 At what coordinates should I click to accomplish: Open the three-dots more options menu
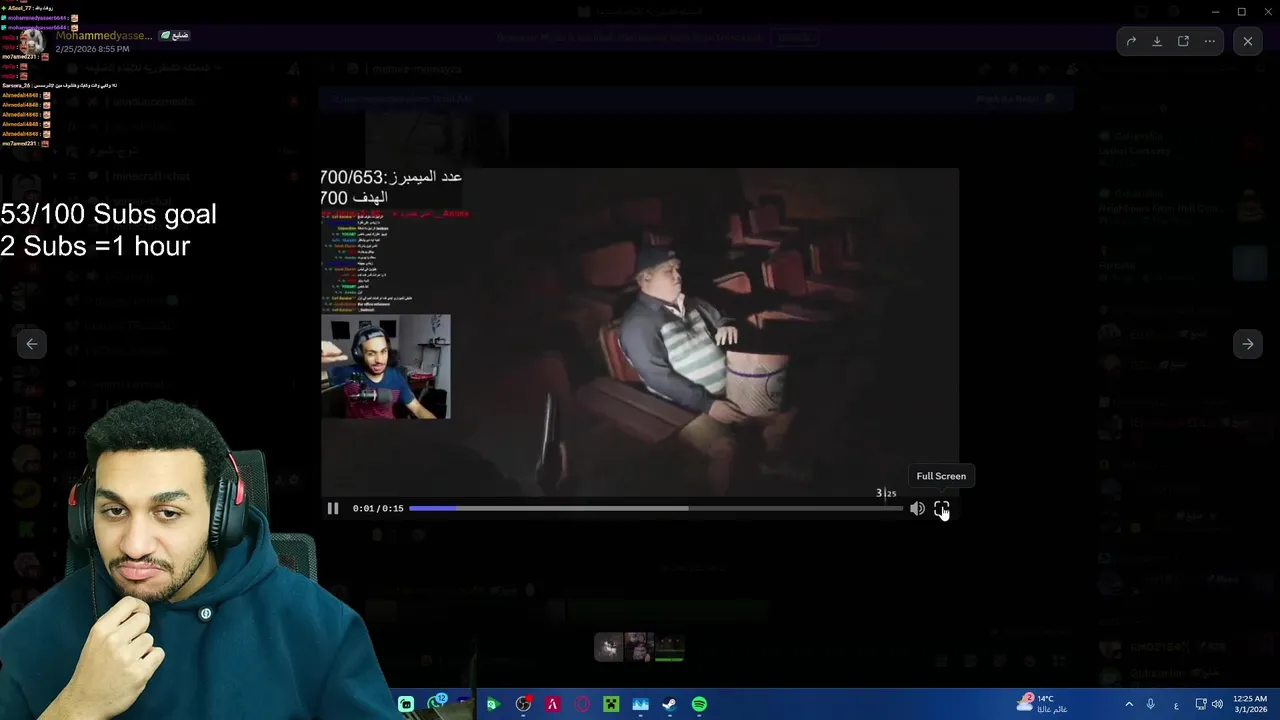(x=1209, y=41)
